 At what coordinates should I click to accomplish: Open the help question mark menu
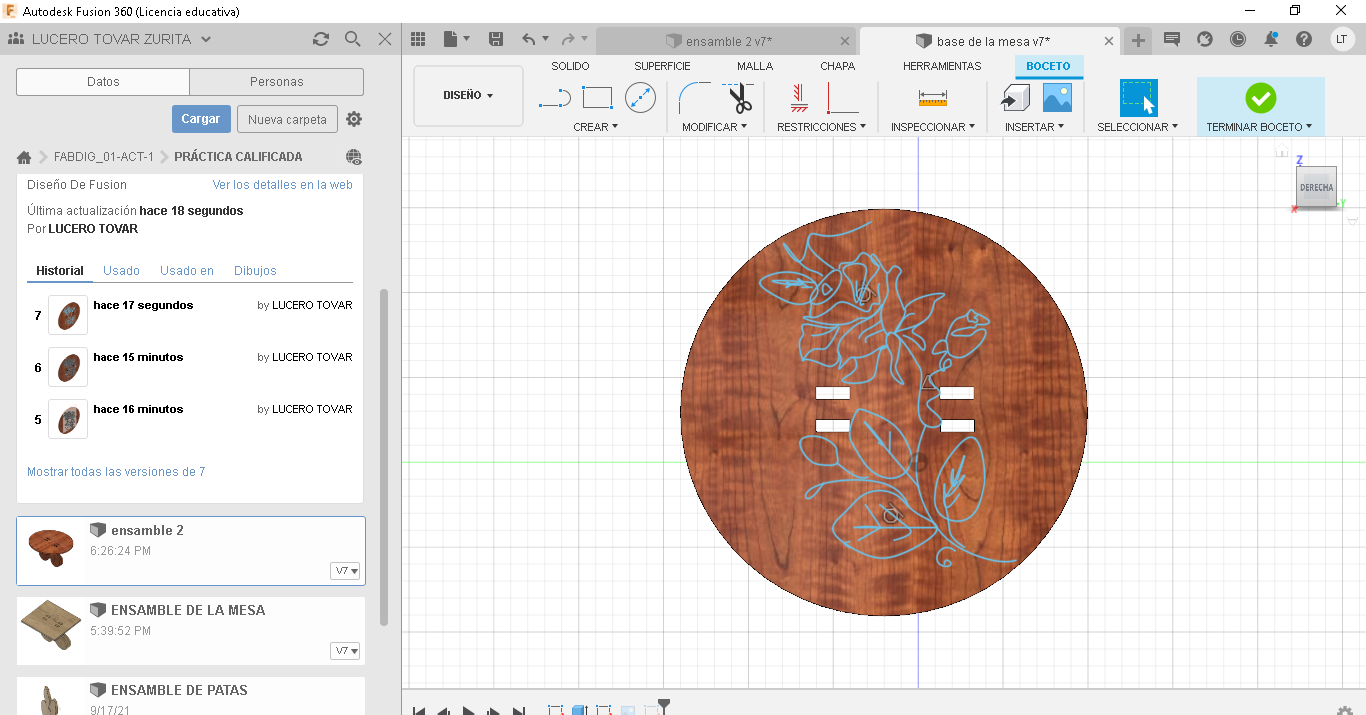click(x=1304, y=39)
